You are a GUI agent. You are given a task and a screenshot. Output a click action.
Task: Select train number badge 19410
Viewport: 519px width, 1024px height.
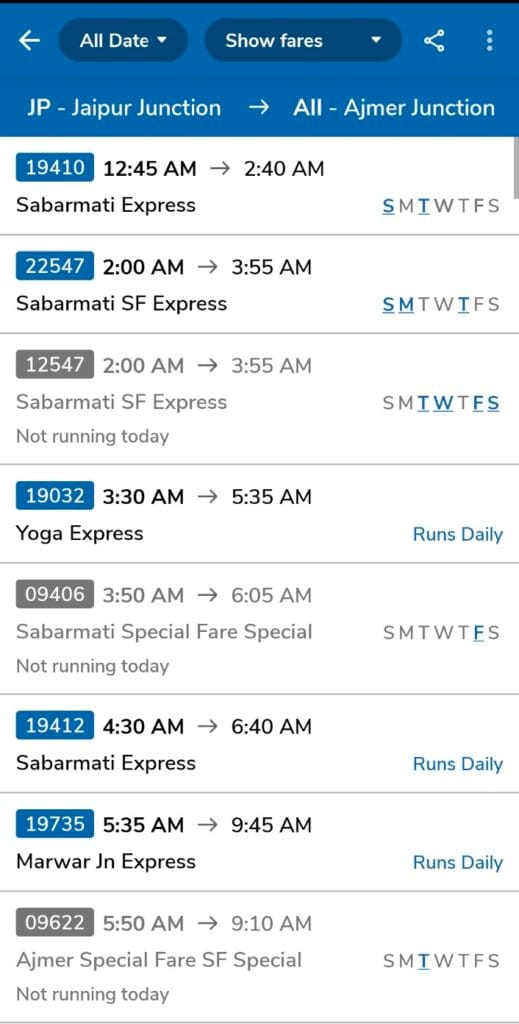point(55,168)
